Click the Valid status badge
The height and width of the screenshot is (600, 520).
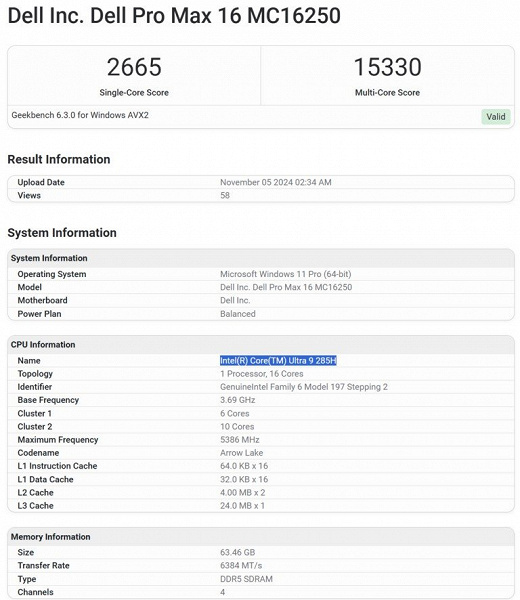pos(496,117)
